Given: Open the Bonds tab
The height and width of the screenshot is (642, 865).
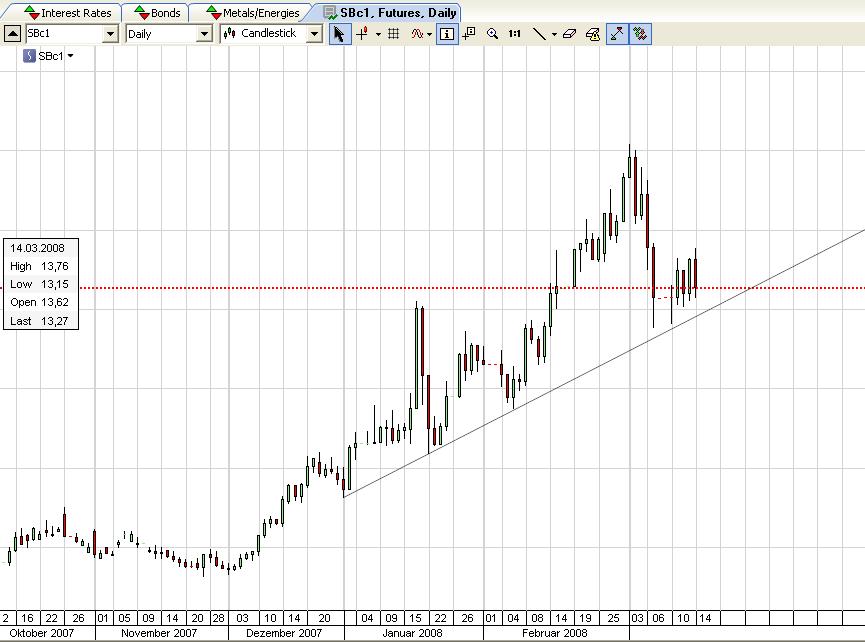Looking at the screenshot, I should 158,13.
